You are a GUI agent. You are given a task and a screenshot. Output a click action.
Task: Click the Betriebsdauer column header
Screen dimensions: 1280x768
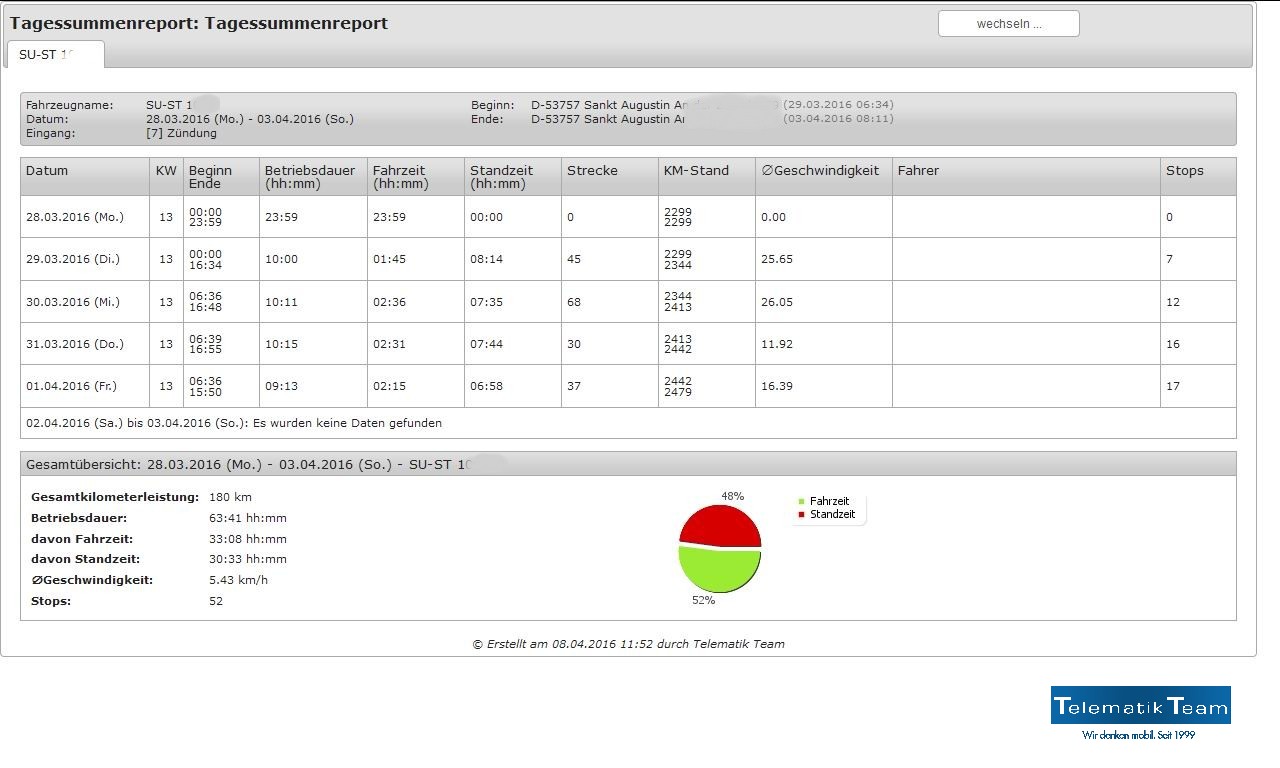(x=310, y=177)
